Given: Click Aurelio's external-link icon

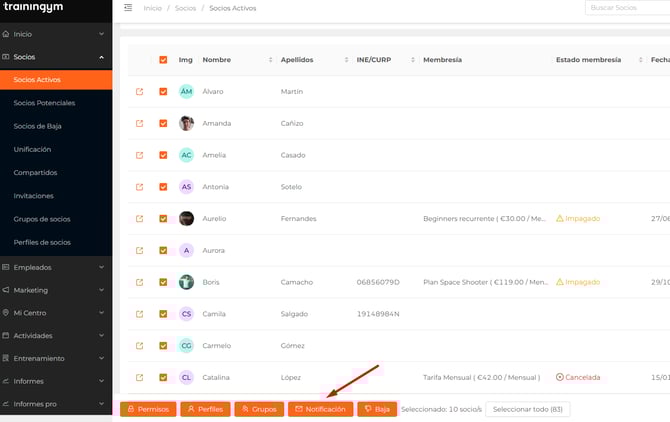Looking at the screenshot, I should pyautogui.click(x=139, y=219).
